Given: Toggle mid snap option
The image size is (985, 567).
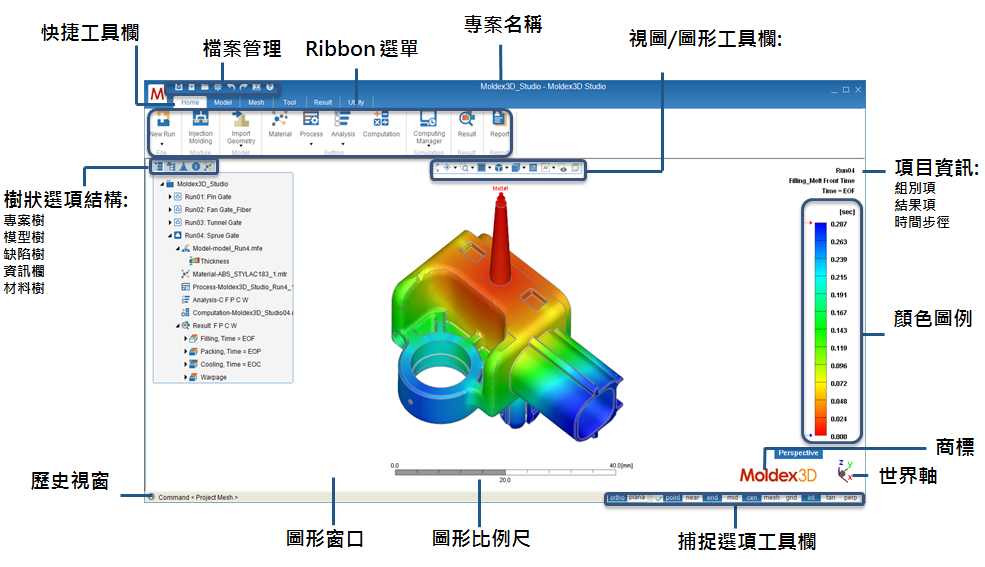Looking at the screenshot, I should (732, 498).
